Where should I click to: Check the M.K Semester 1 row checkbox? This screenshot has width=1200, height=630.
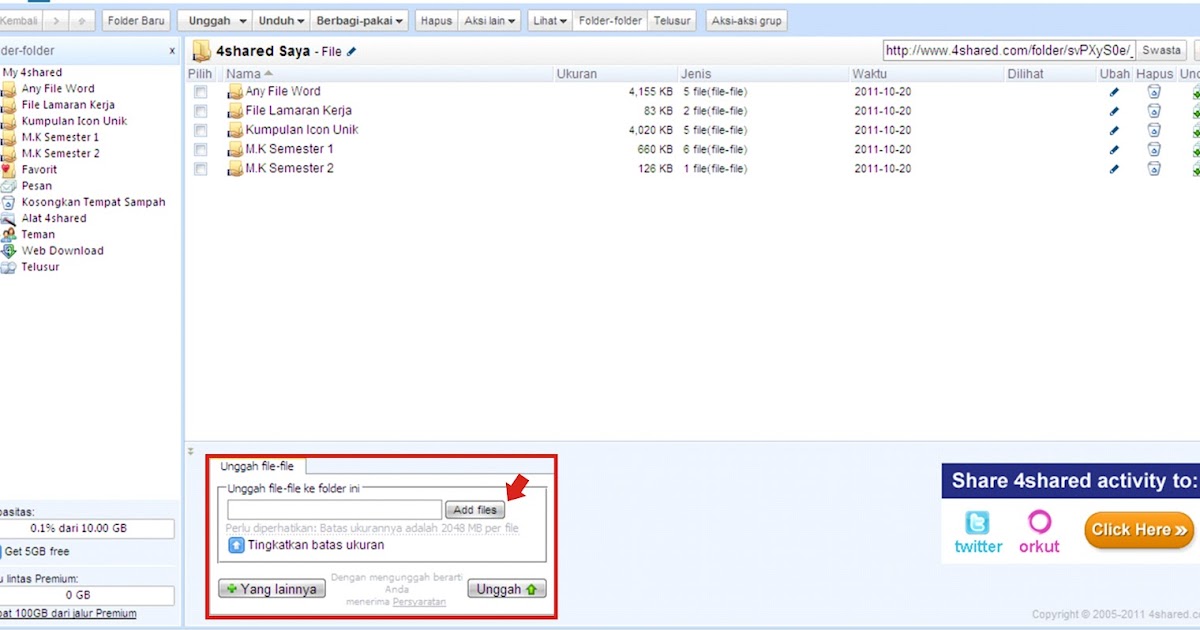point(201,150)
